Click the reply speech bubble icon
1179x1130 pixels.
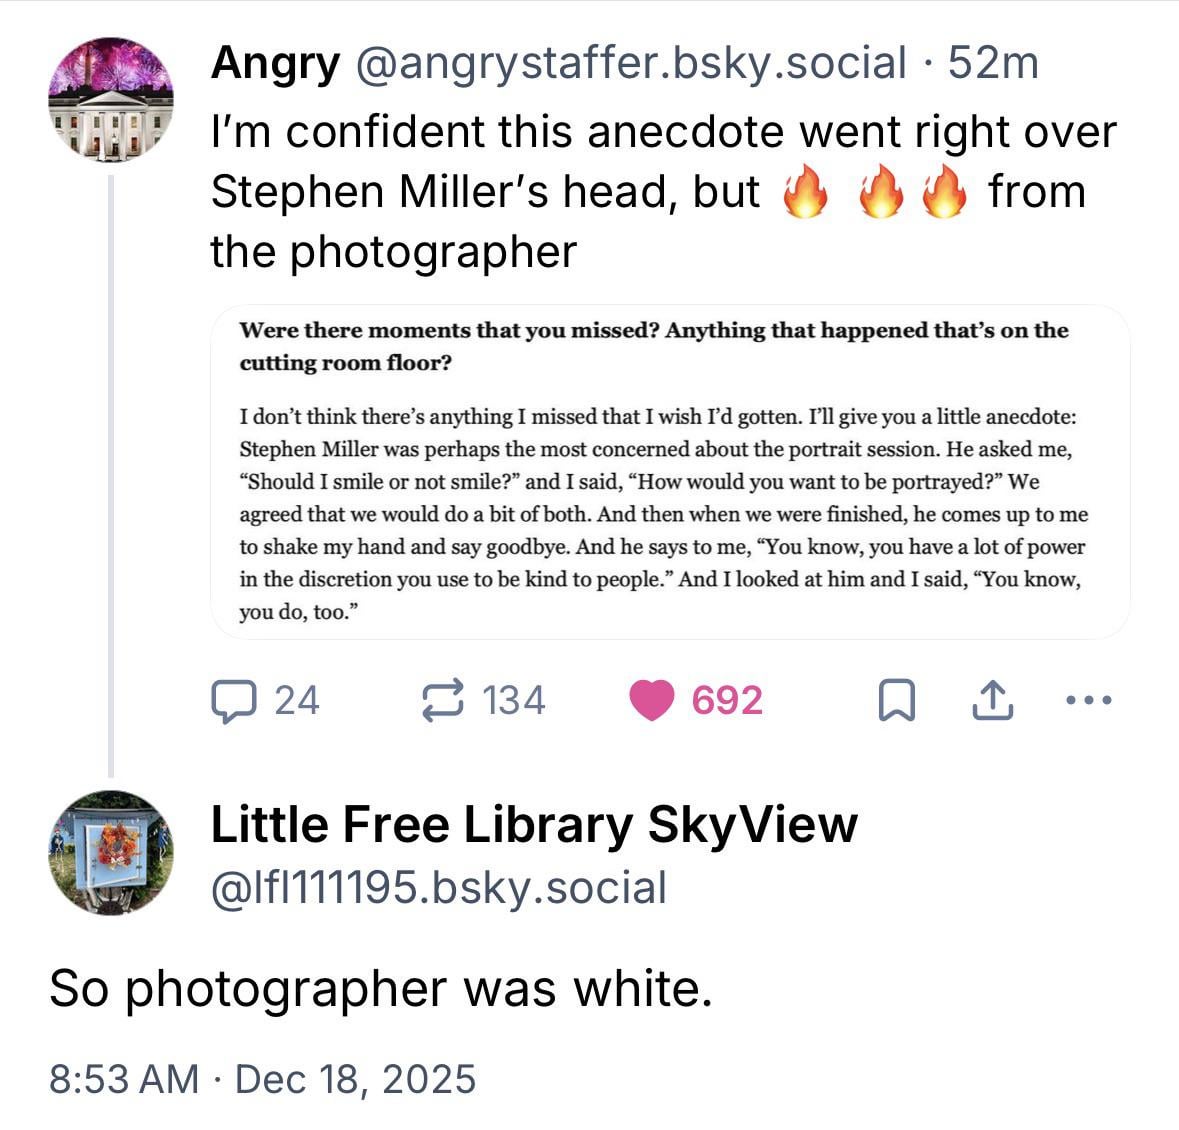coord(233,700)
